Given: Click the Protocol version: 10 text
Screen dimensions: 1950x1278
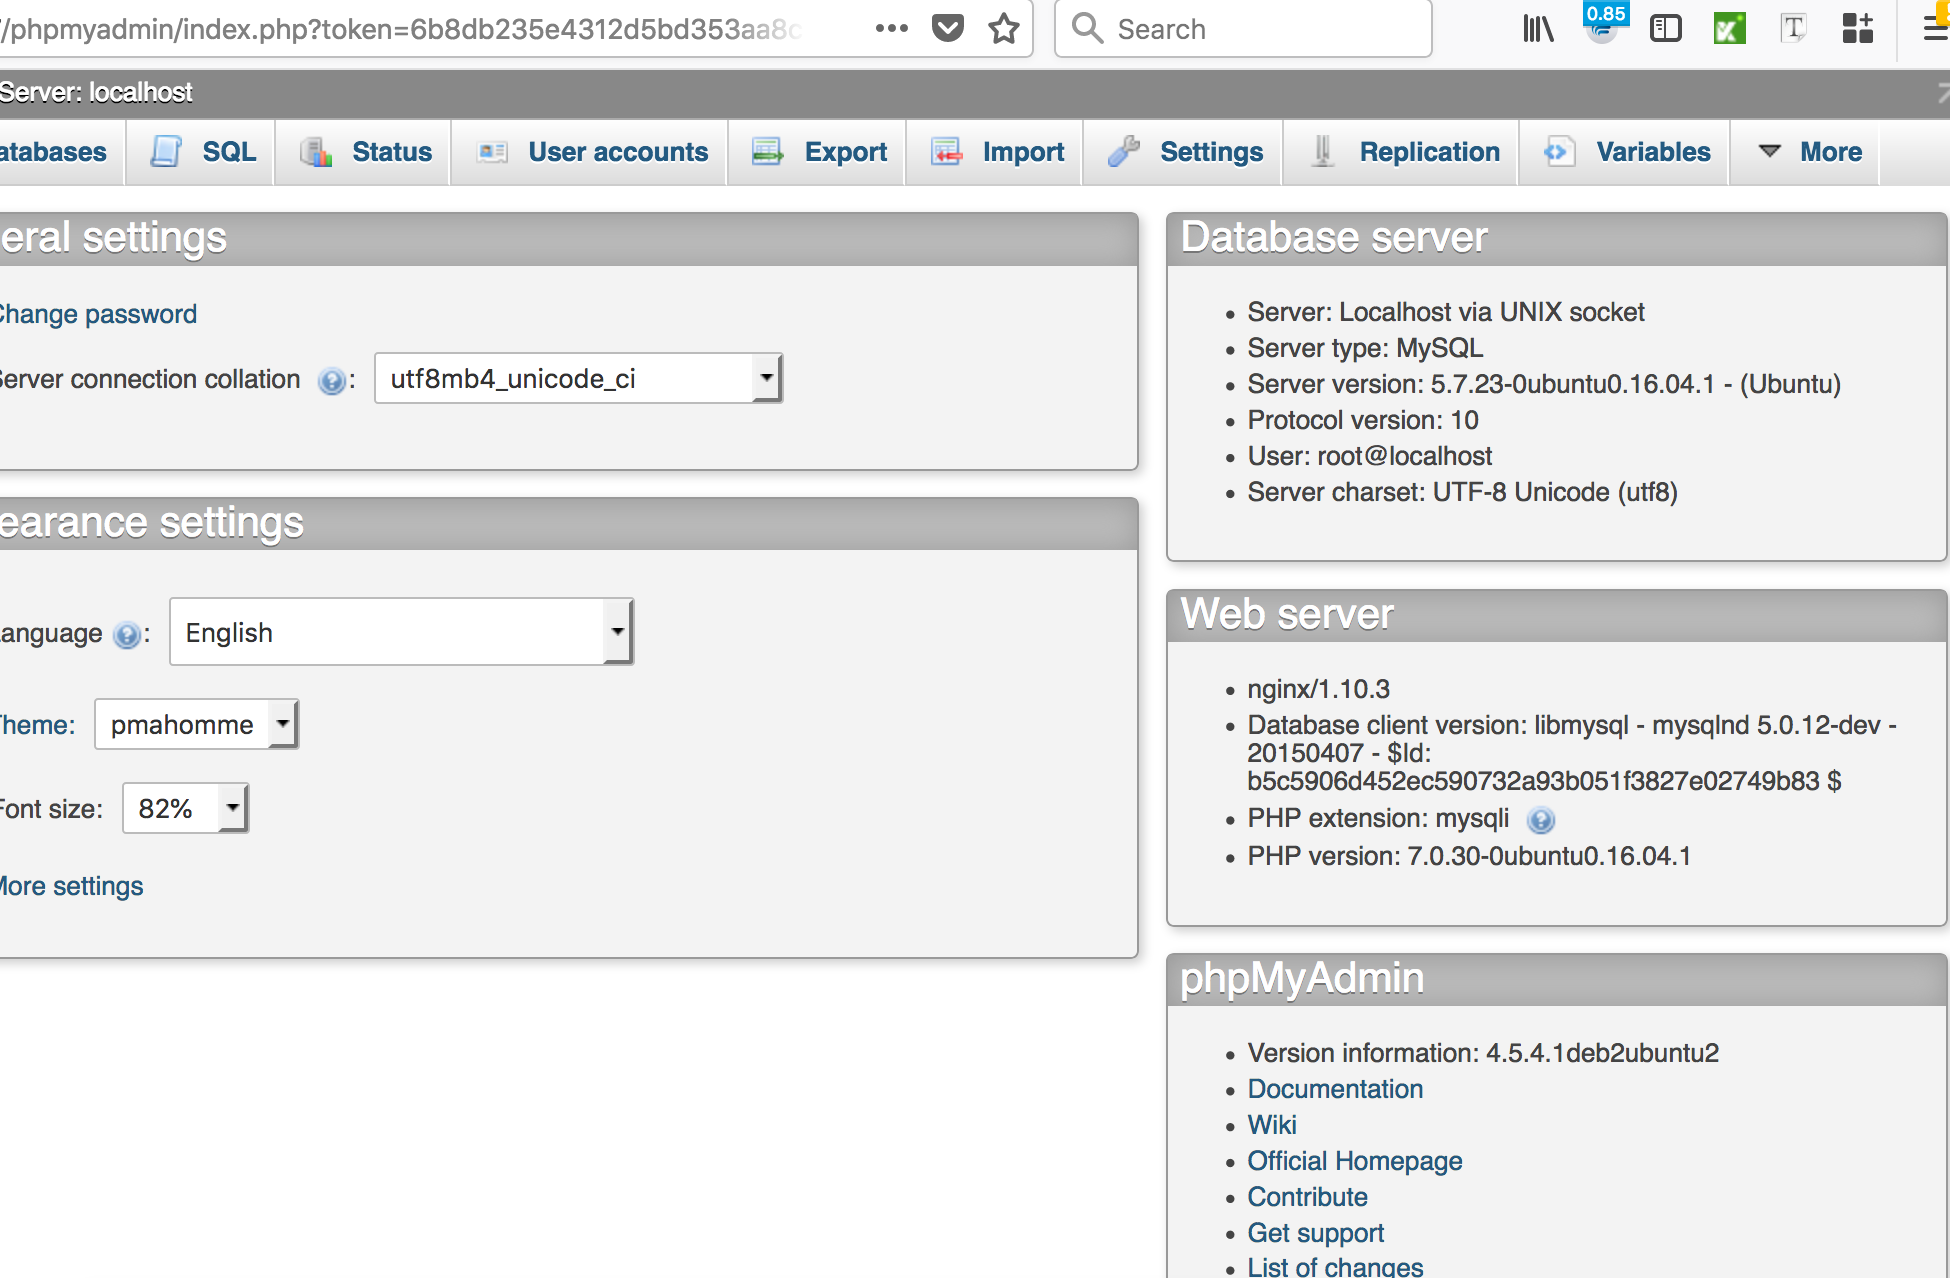Looking at the screenshot, I should 1363,420.
